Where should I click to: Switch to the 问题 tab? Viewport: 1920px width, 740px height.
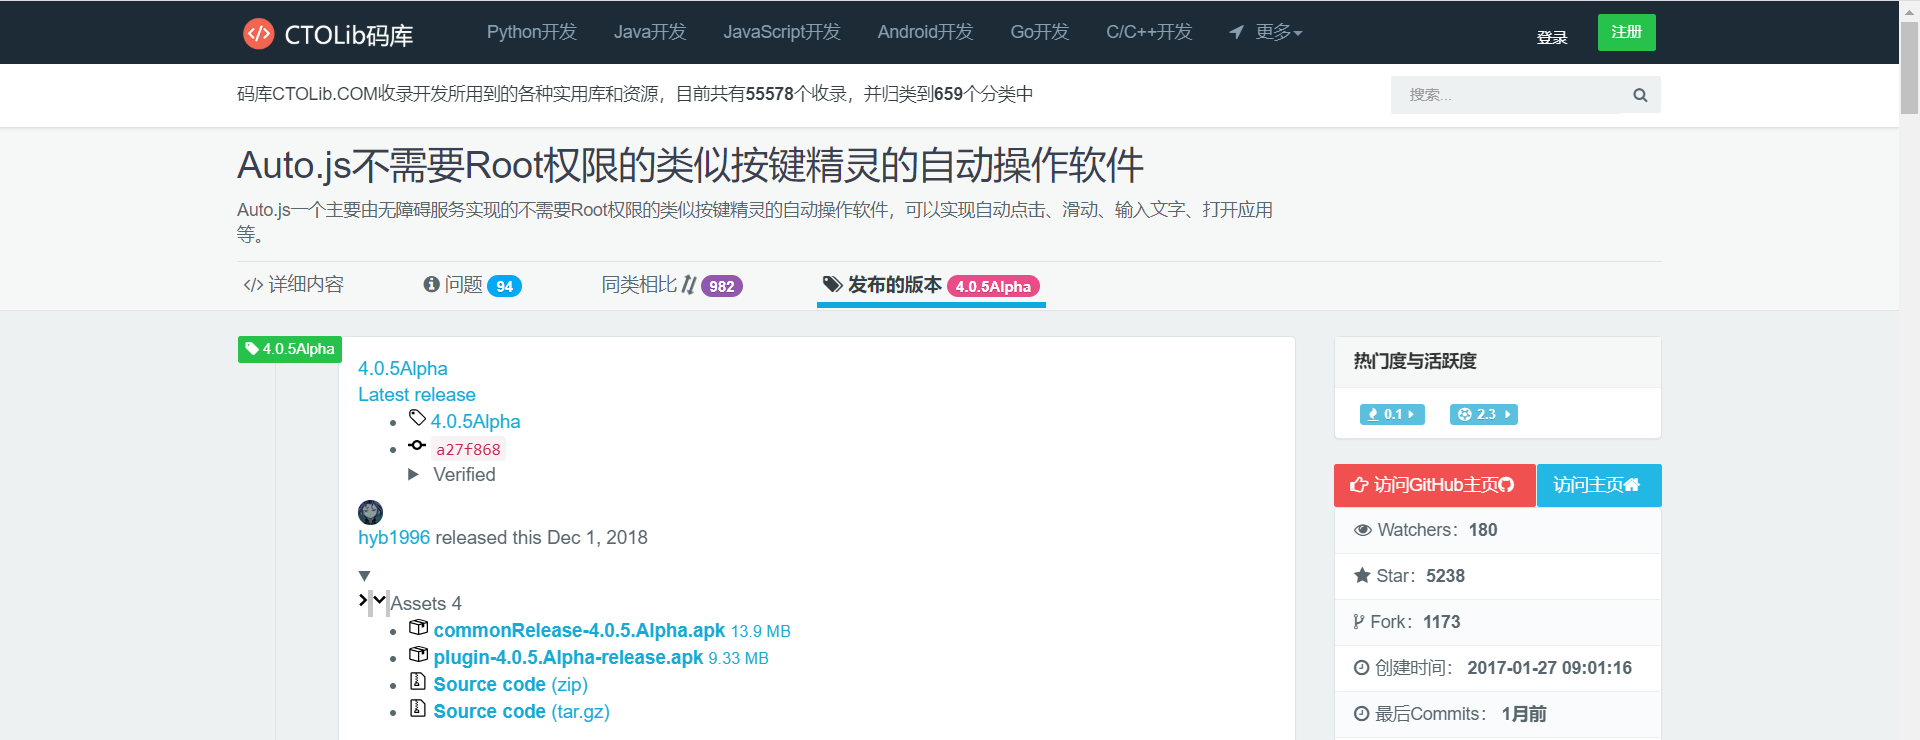point(472,285)
